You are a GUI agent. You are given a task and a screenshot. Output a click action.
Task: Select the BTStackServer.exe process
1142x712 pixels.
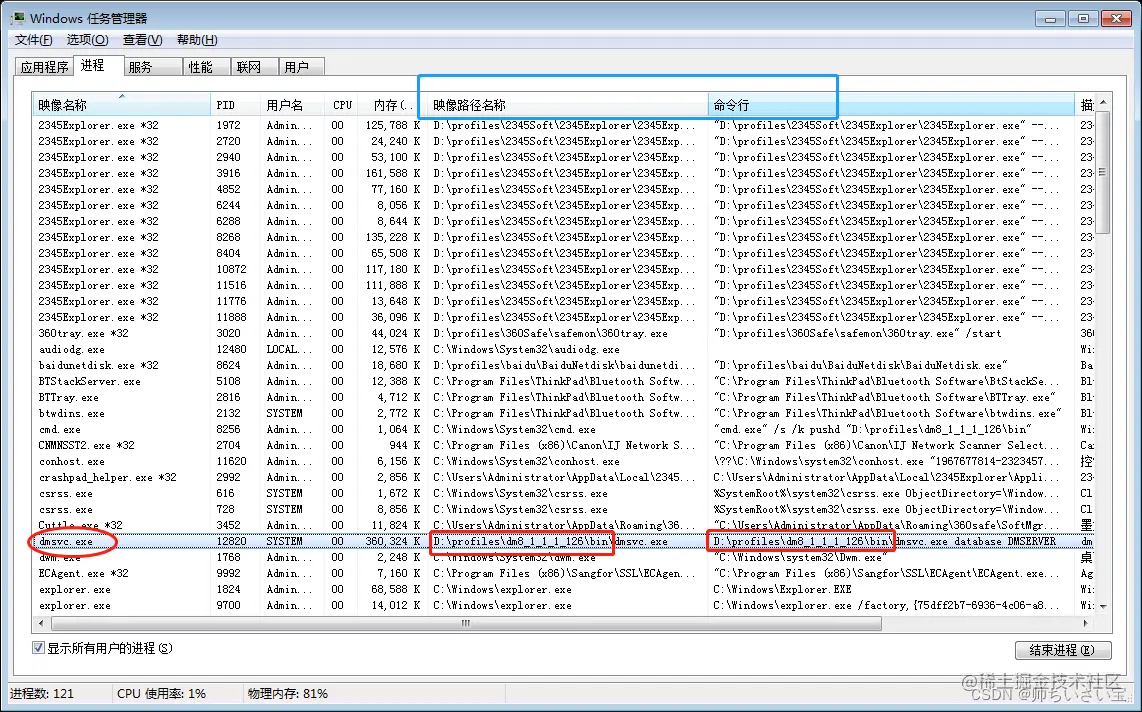pyautogui.click(x=564, y=381)
